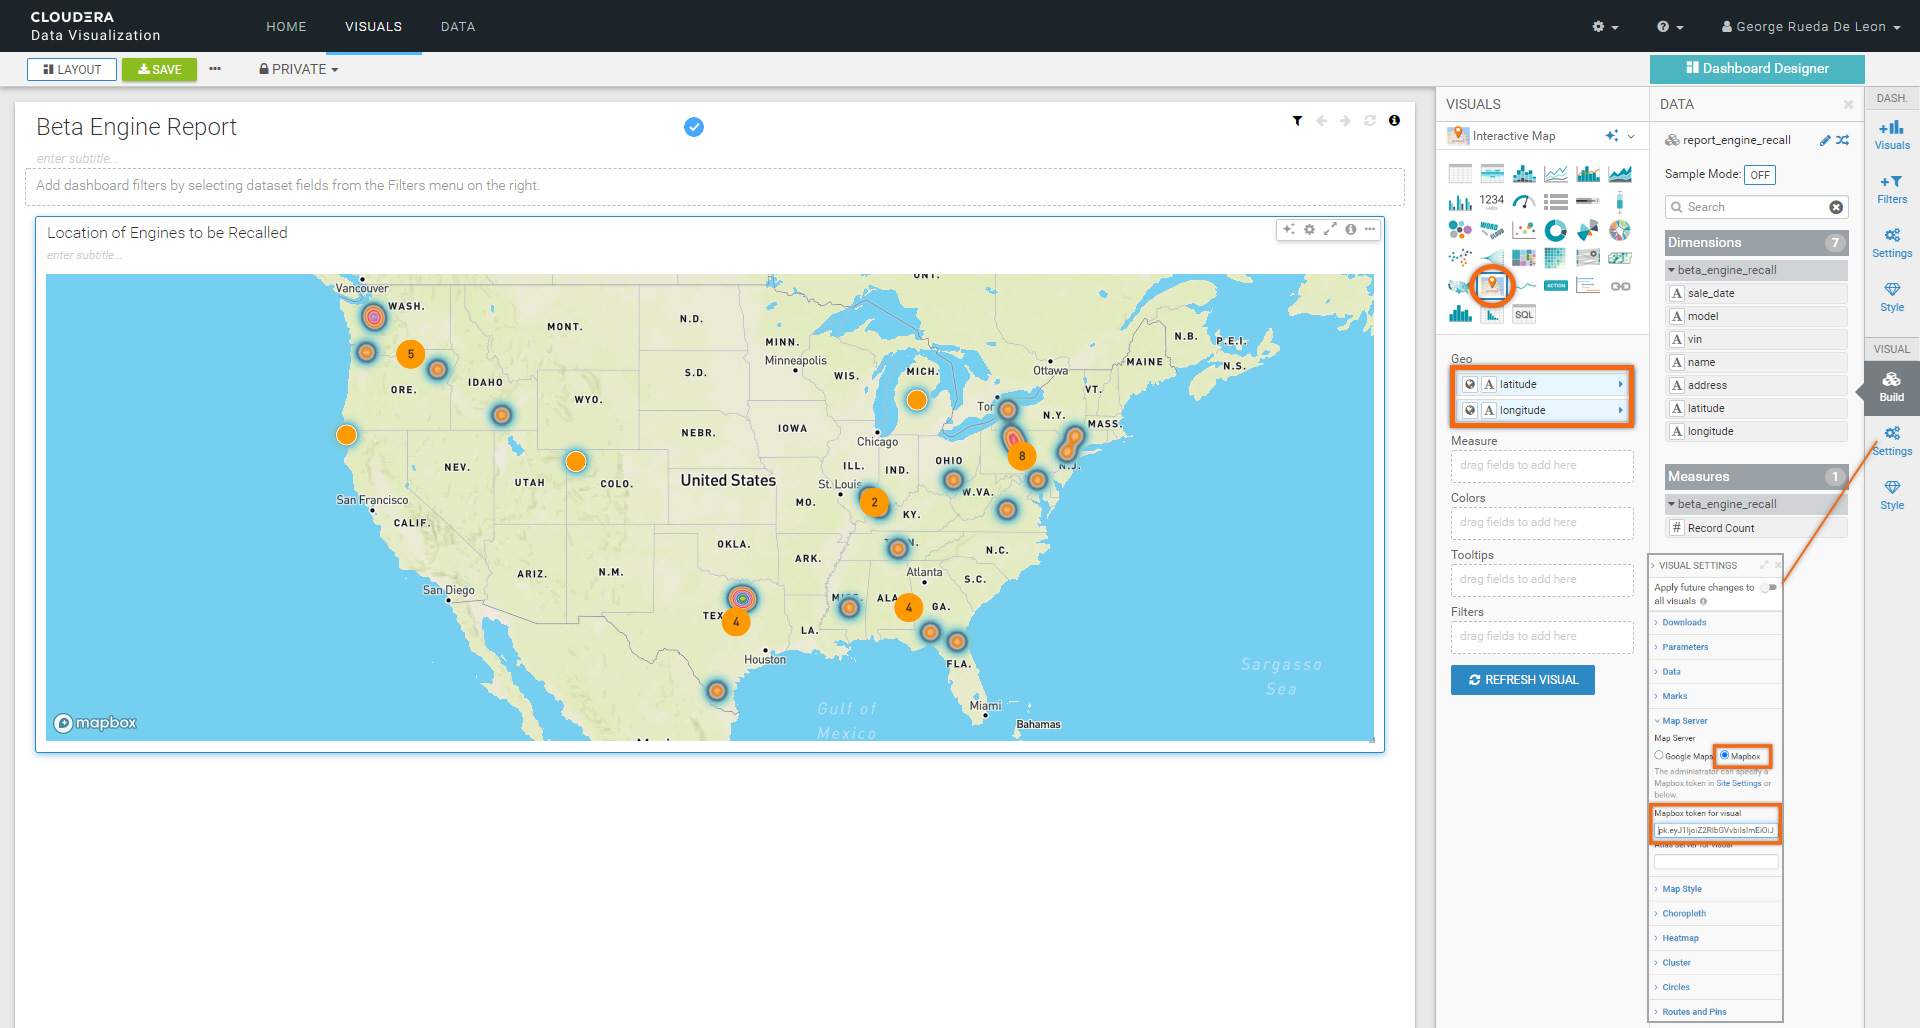Open Add Visuals in dashboard sidebar
Viewport: 1920px width, 1028px height.
point(1892,134)
